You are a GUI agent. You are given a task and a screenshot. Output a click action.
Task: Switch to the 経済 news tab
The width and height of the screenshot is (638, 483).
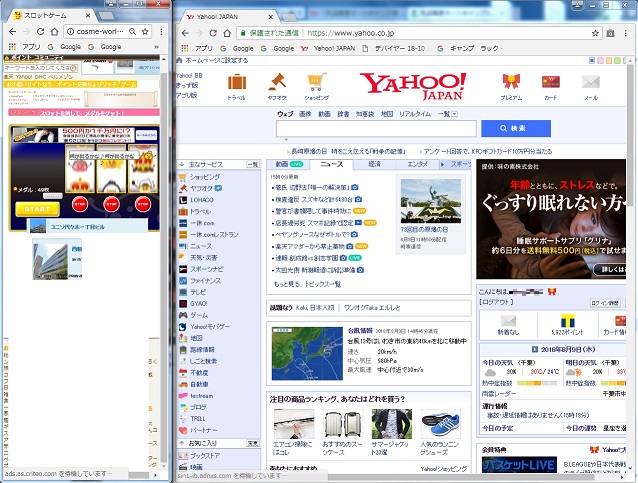[x=374, y=163]
